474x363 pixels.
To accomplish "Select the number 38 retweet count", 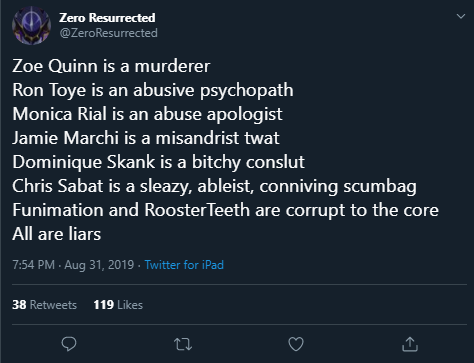I will 19,305.
